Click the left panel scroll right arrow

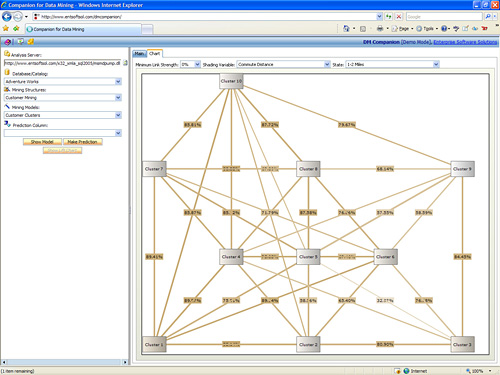(125, 362)
